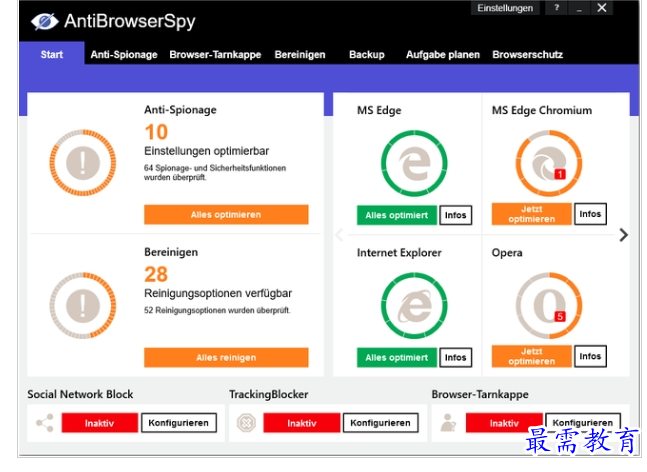Click Konfigurieren for Browser-Tarnkappe
The height and width of the screenshot is (472, 647).
click(583, 422)
